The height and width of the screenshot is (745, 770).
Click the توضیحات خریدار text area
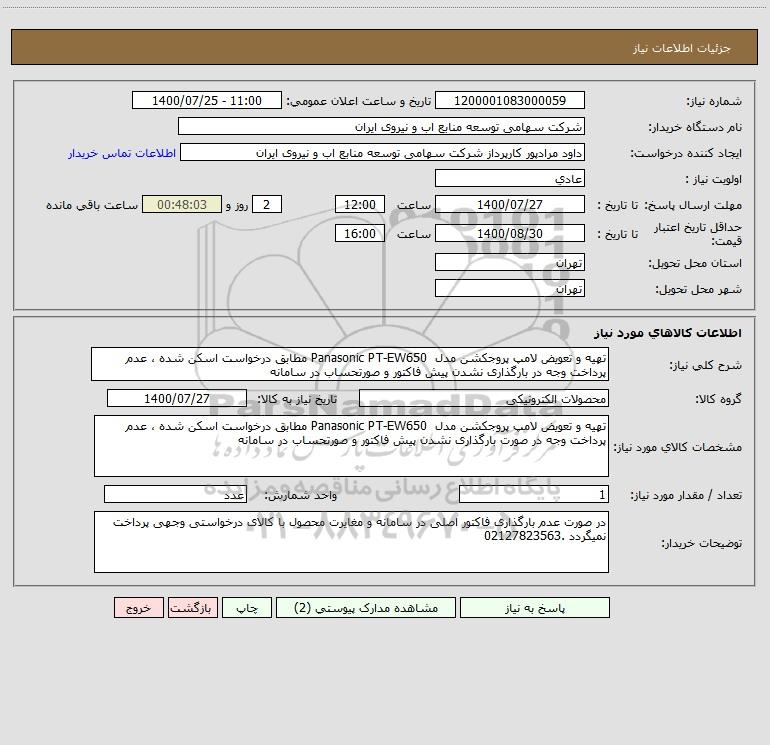[351, 542]
